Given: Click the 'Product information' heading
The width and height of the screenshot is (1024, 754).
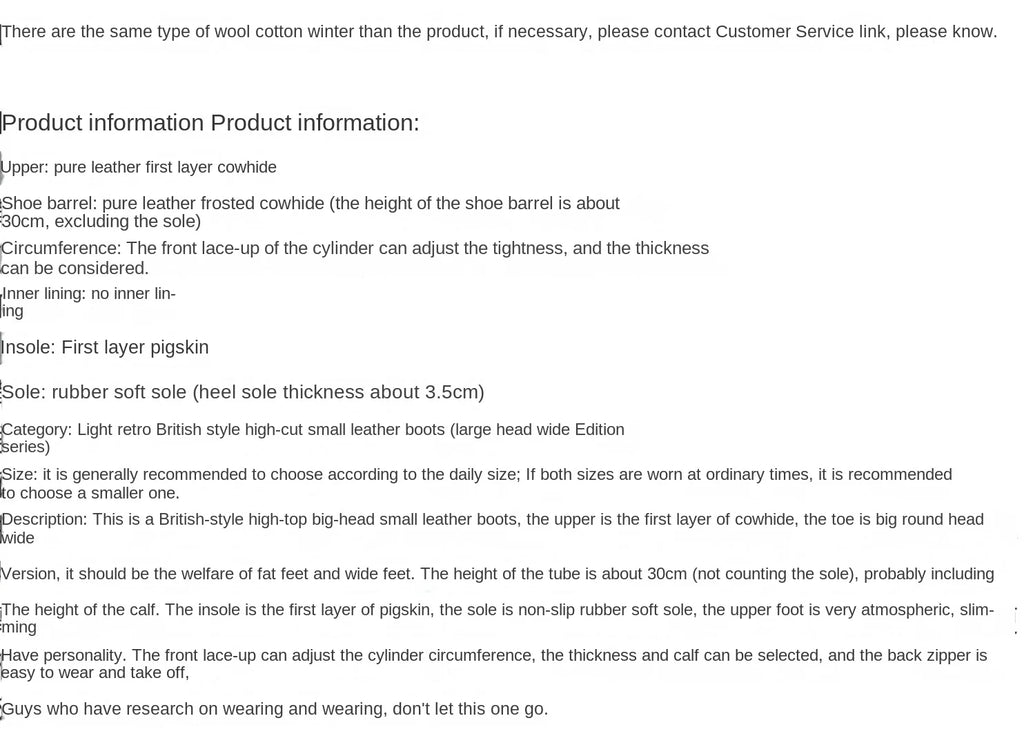Looking at the screenshot, I should 211,123.
